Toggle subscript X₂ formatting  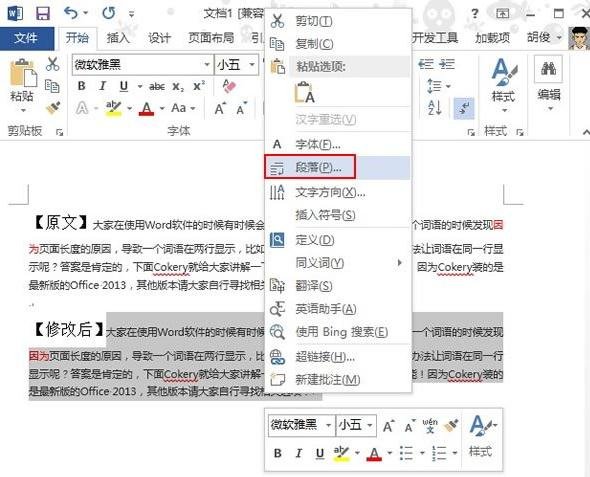[178, 87]
